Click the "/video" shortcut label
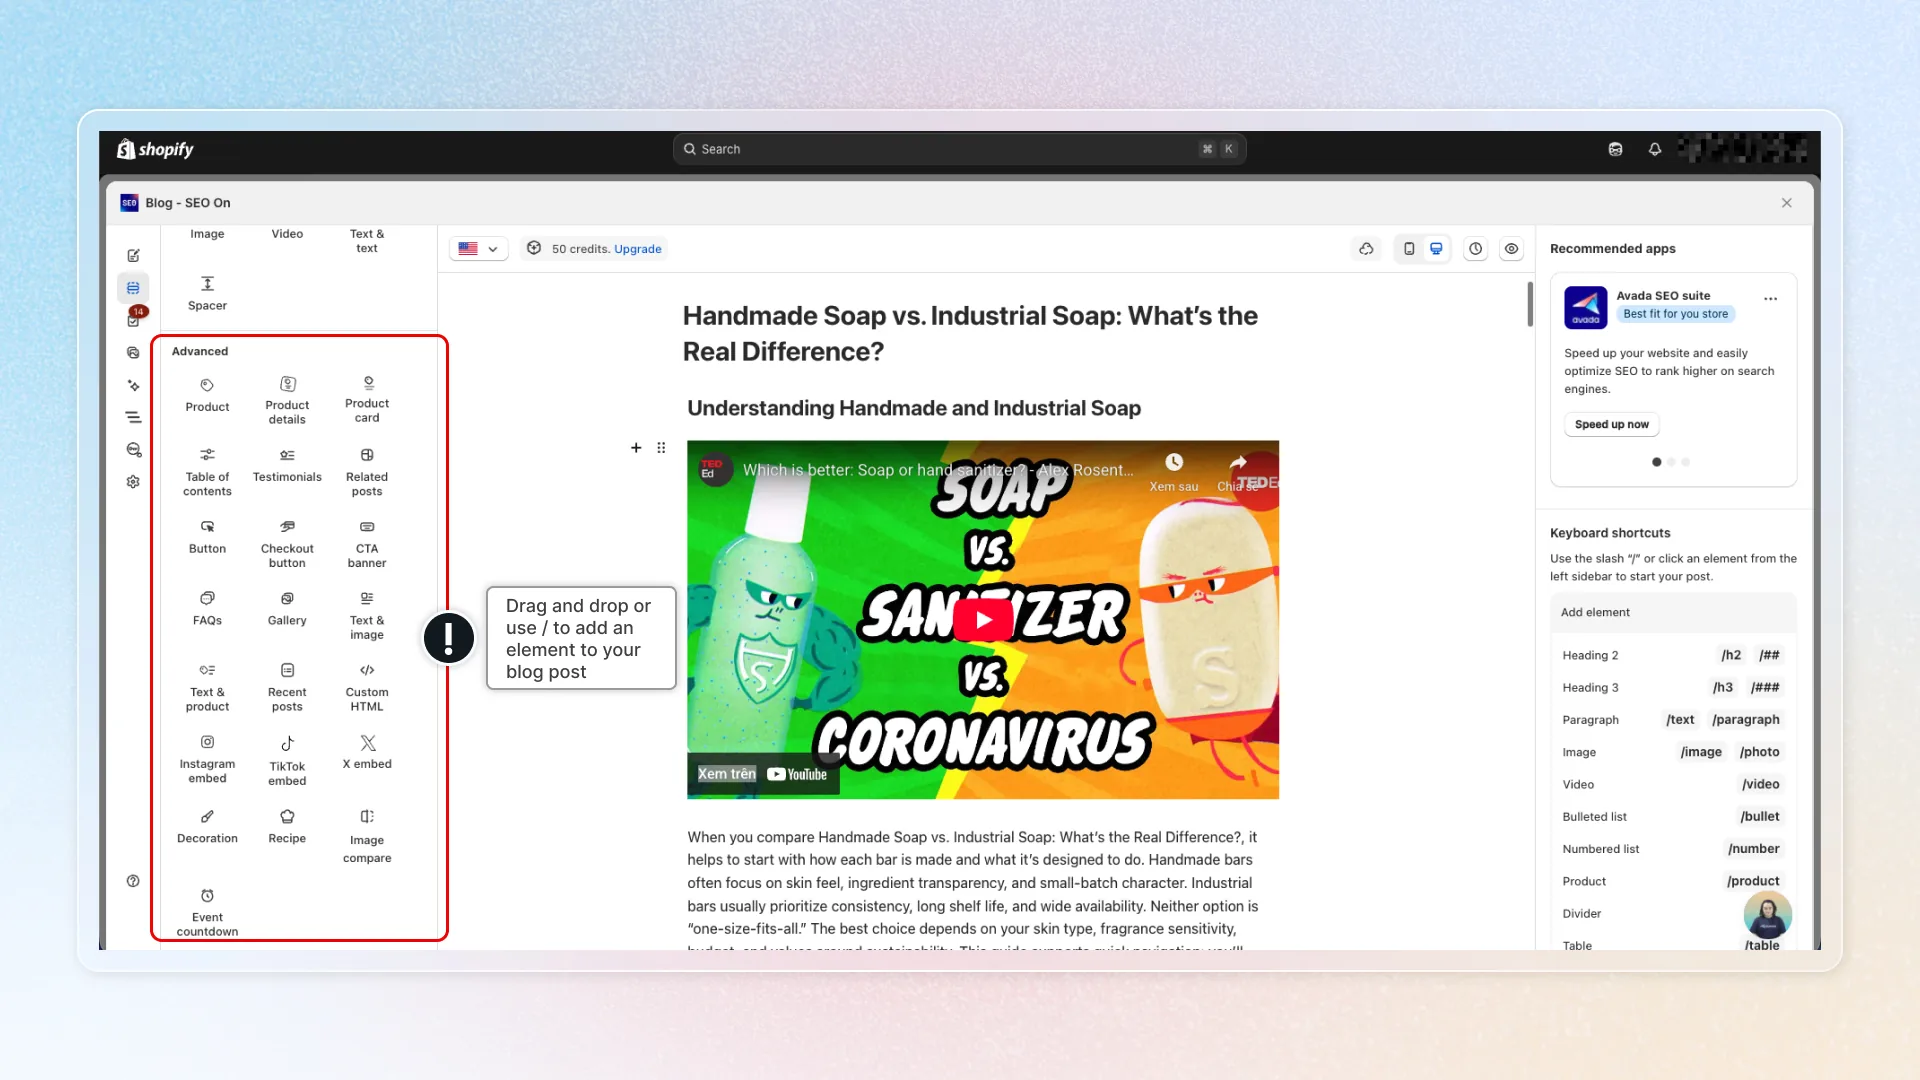This screenshot has width=1920, height=1080. [x=1760, y=784]
